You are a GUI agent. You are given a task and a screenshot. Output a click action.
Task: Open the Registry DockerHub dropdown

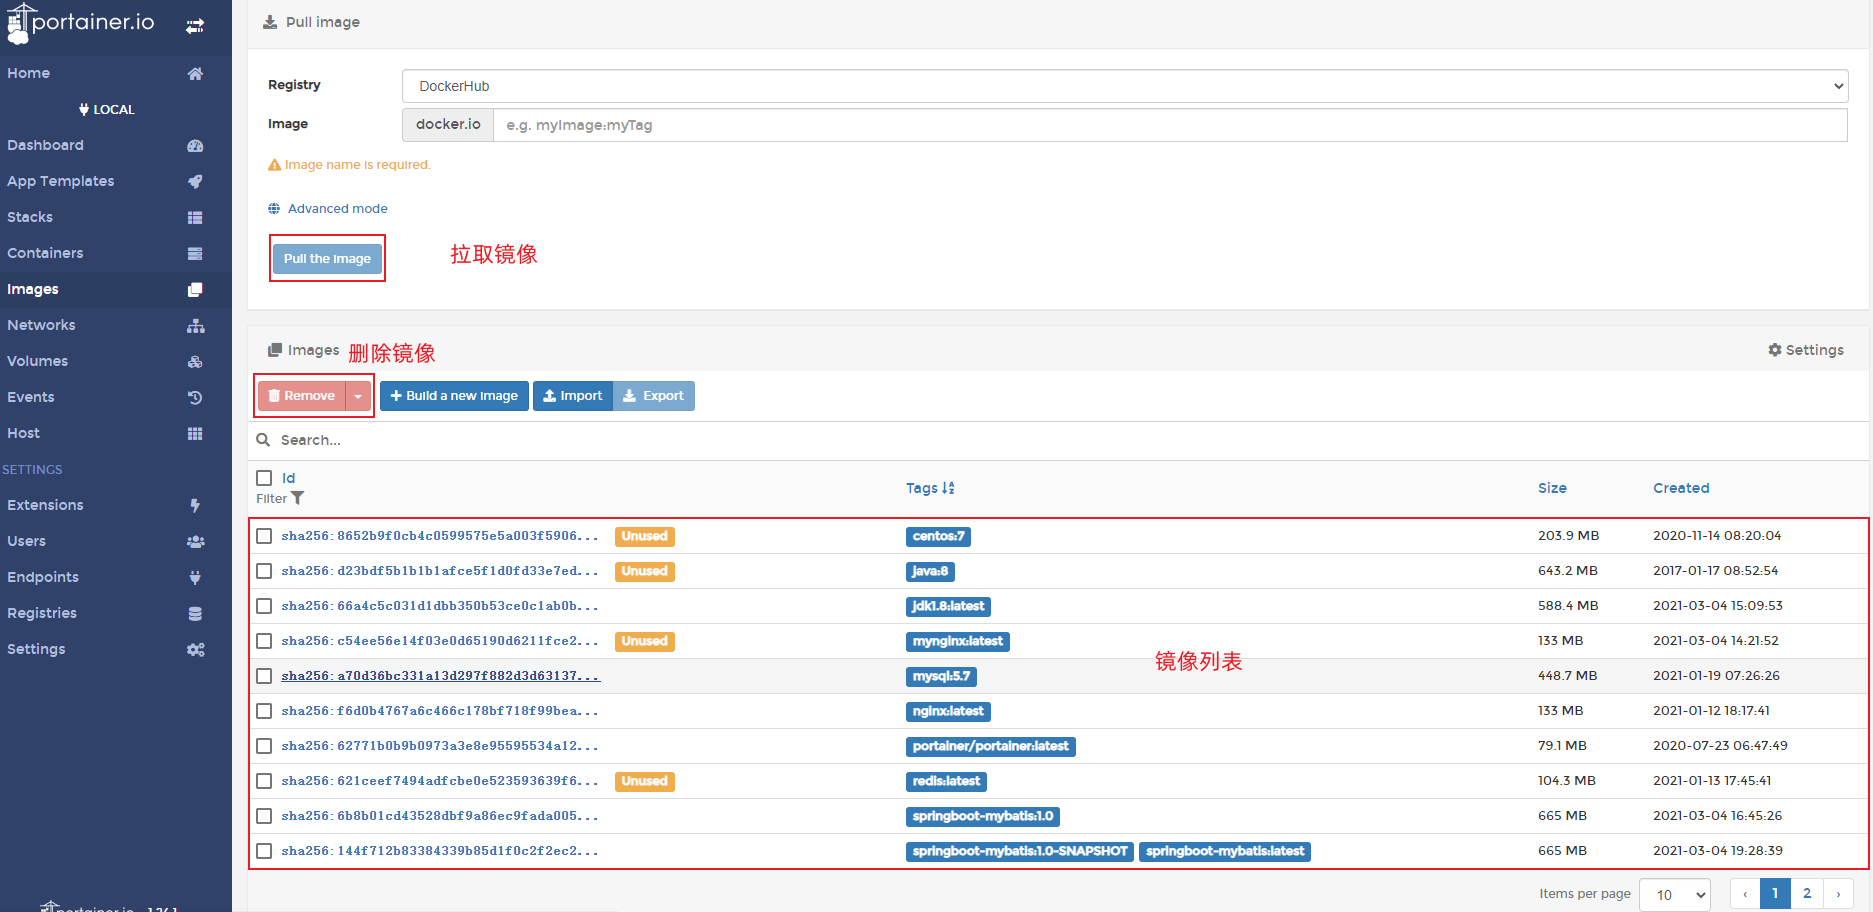tap(1125, 86)
